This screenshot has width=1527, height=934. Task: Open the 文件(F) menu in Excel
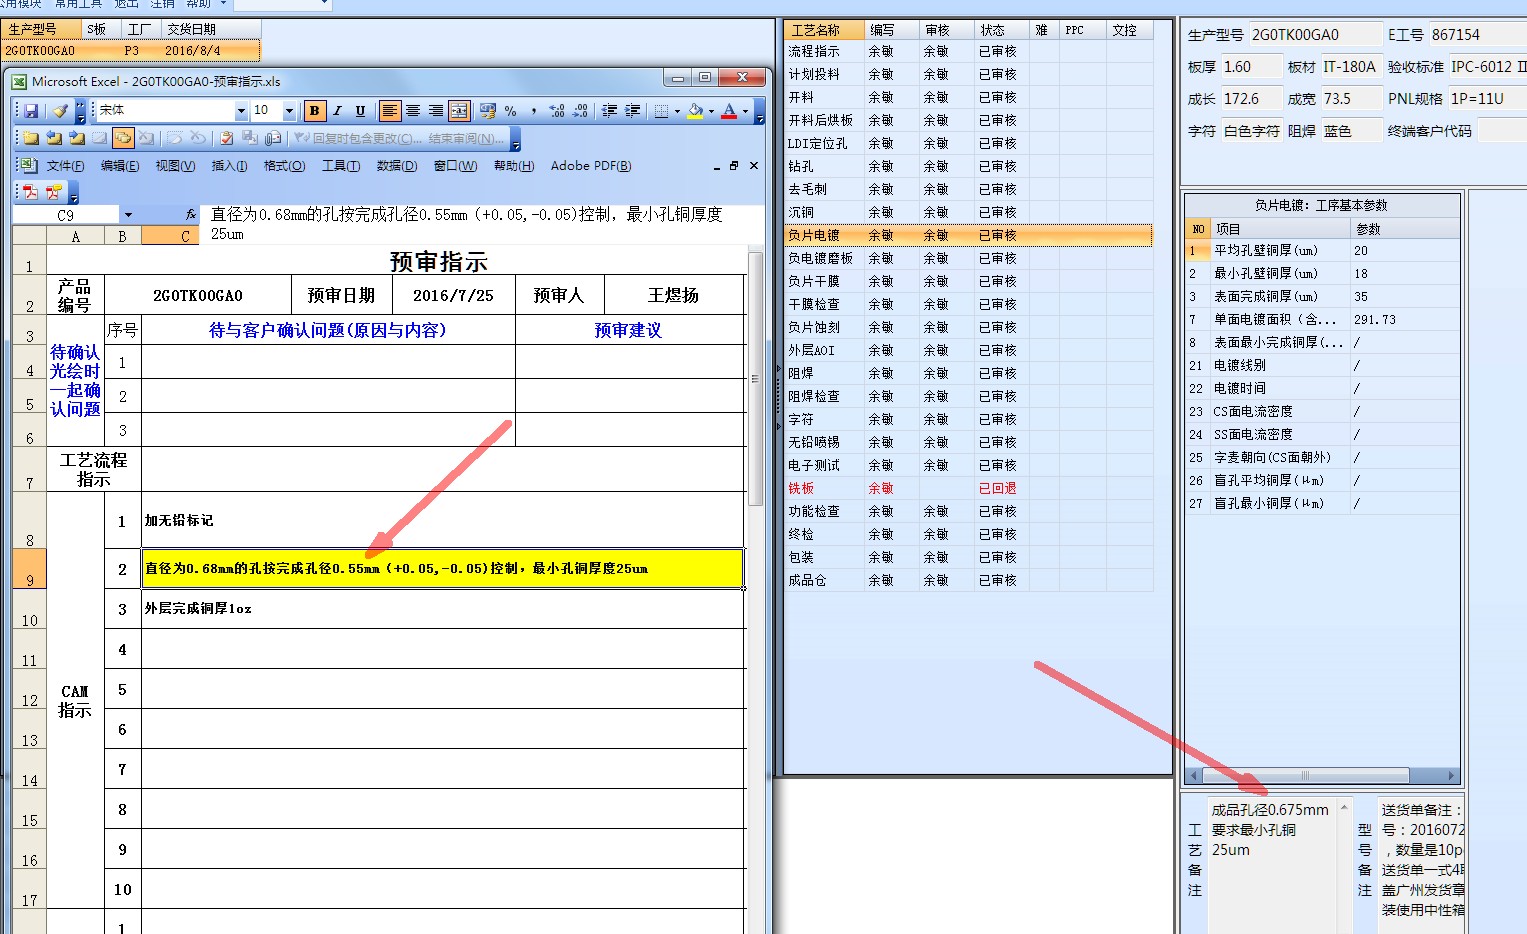click(65, 166)
